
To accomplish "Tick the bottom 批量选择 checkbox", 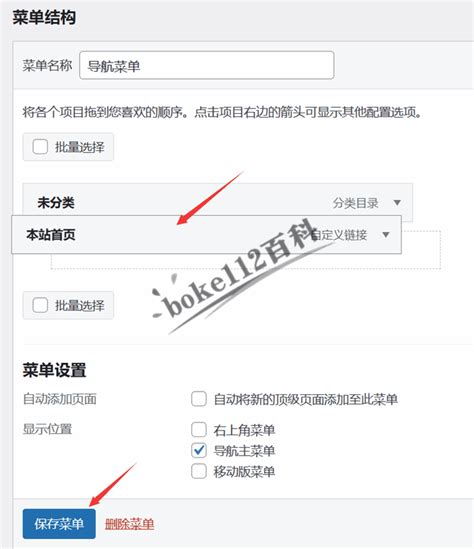I will point(40,305).
